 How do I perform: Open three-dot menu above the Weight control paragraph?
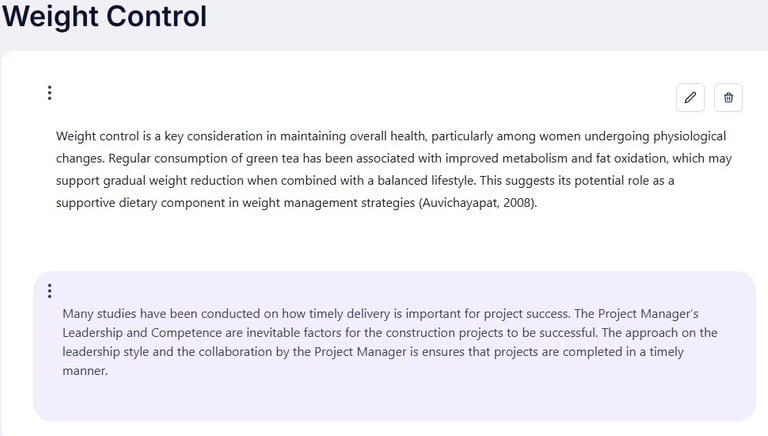(49, 93)
